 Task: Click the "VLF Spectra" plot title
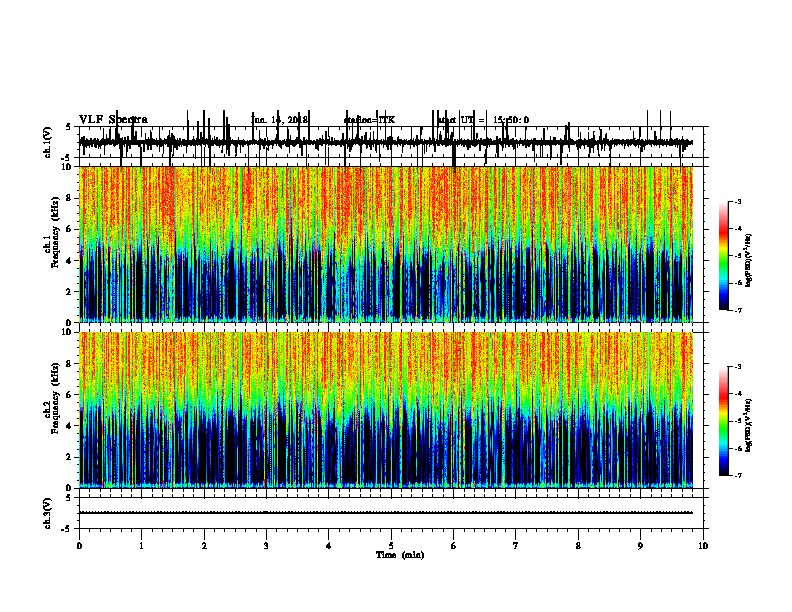(x=113, y=120)
